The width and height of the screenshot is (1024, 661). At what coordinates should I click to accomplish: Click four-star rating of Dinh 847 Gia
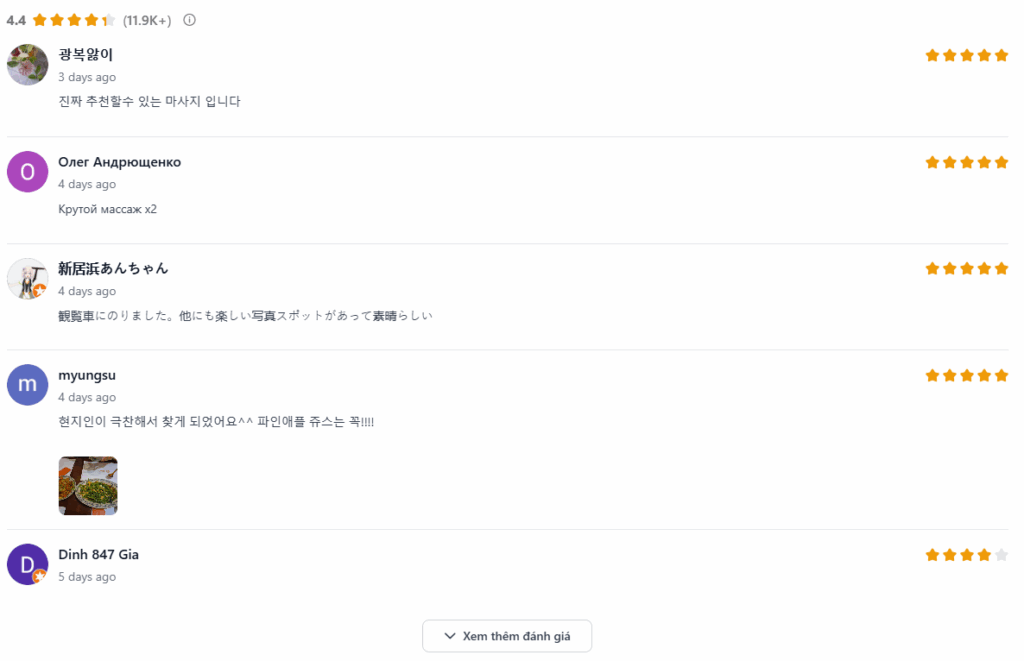(966, 555)
